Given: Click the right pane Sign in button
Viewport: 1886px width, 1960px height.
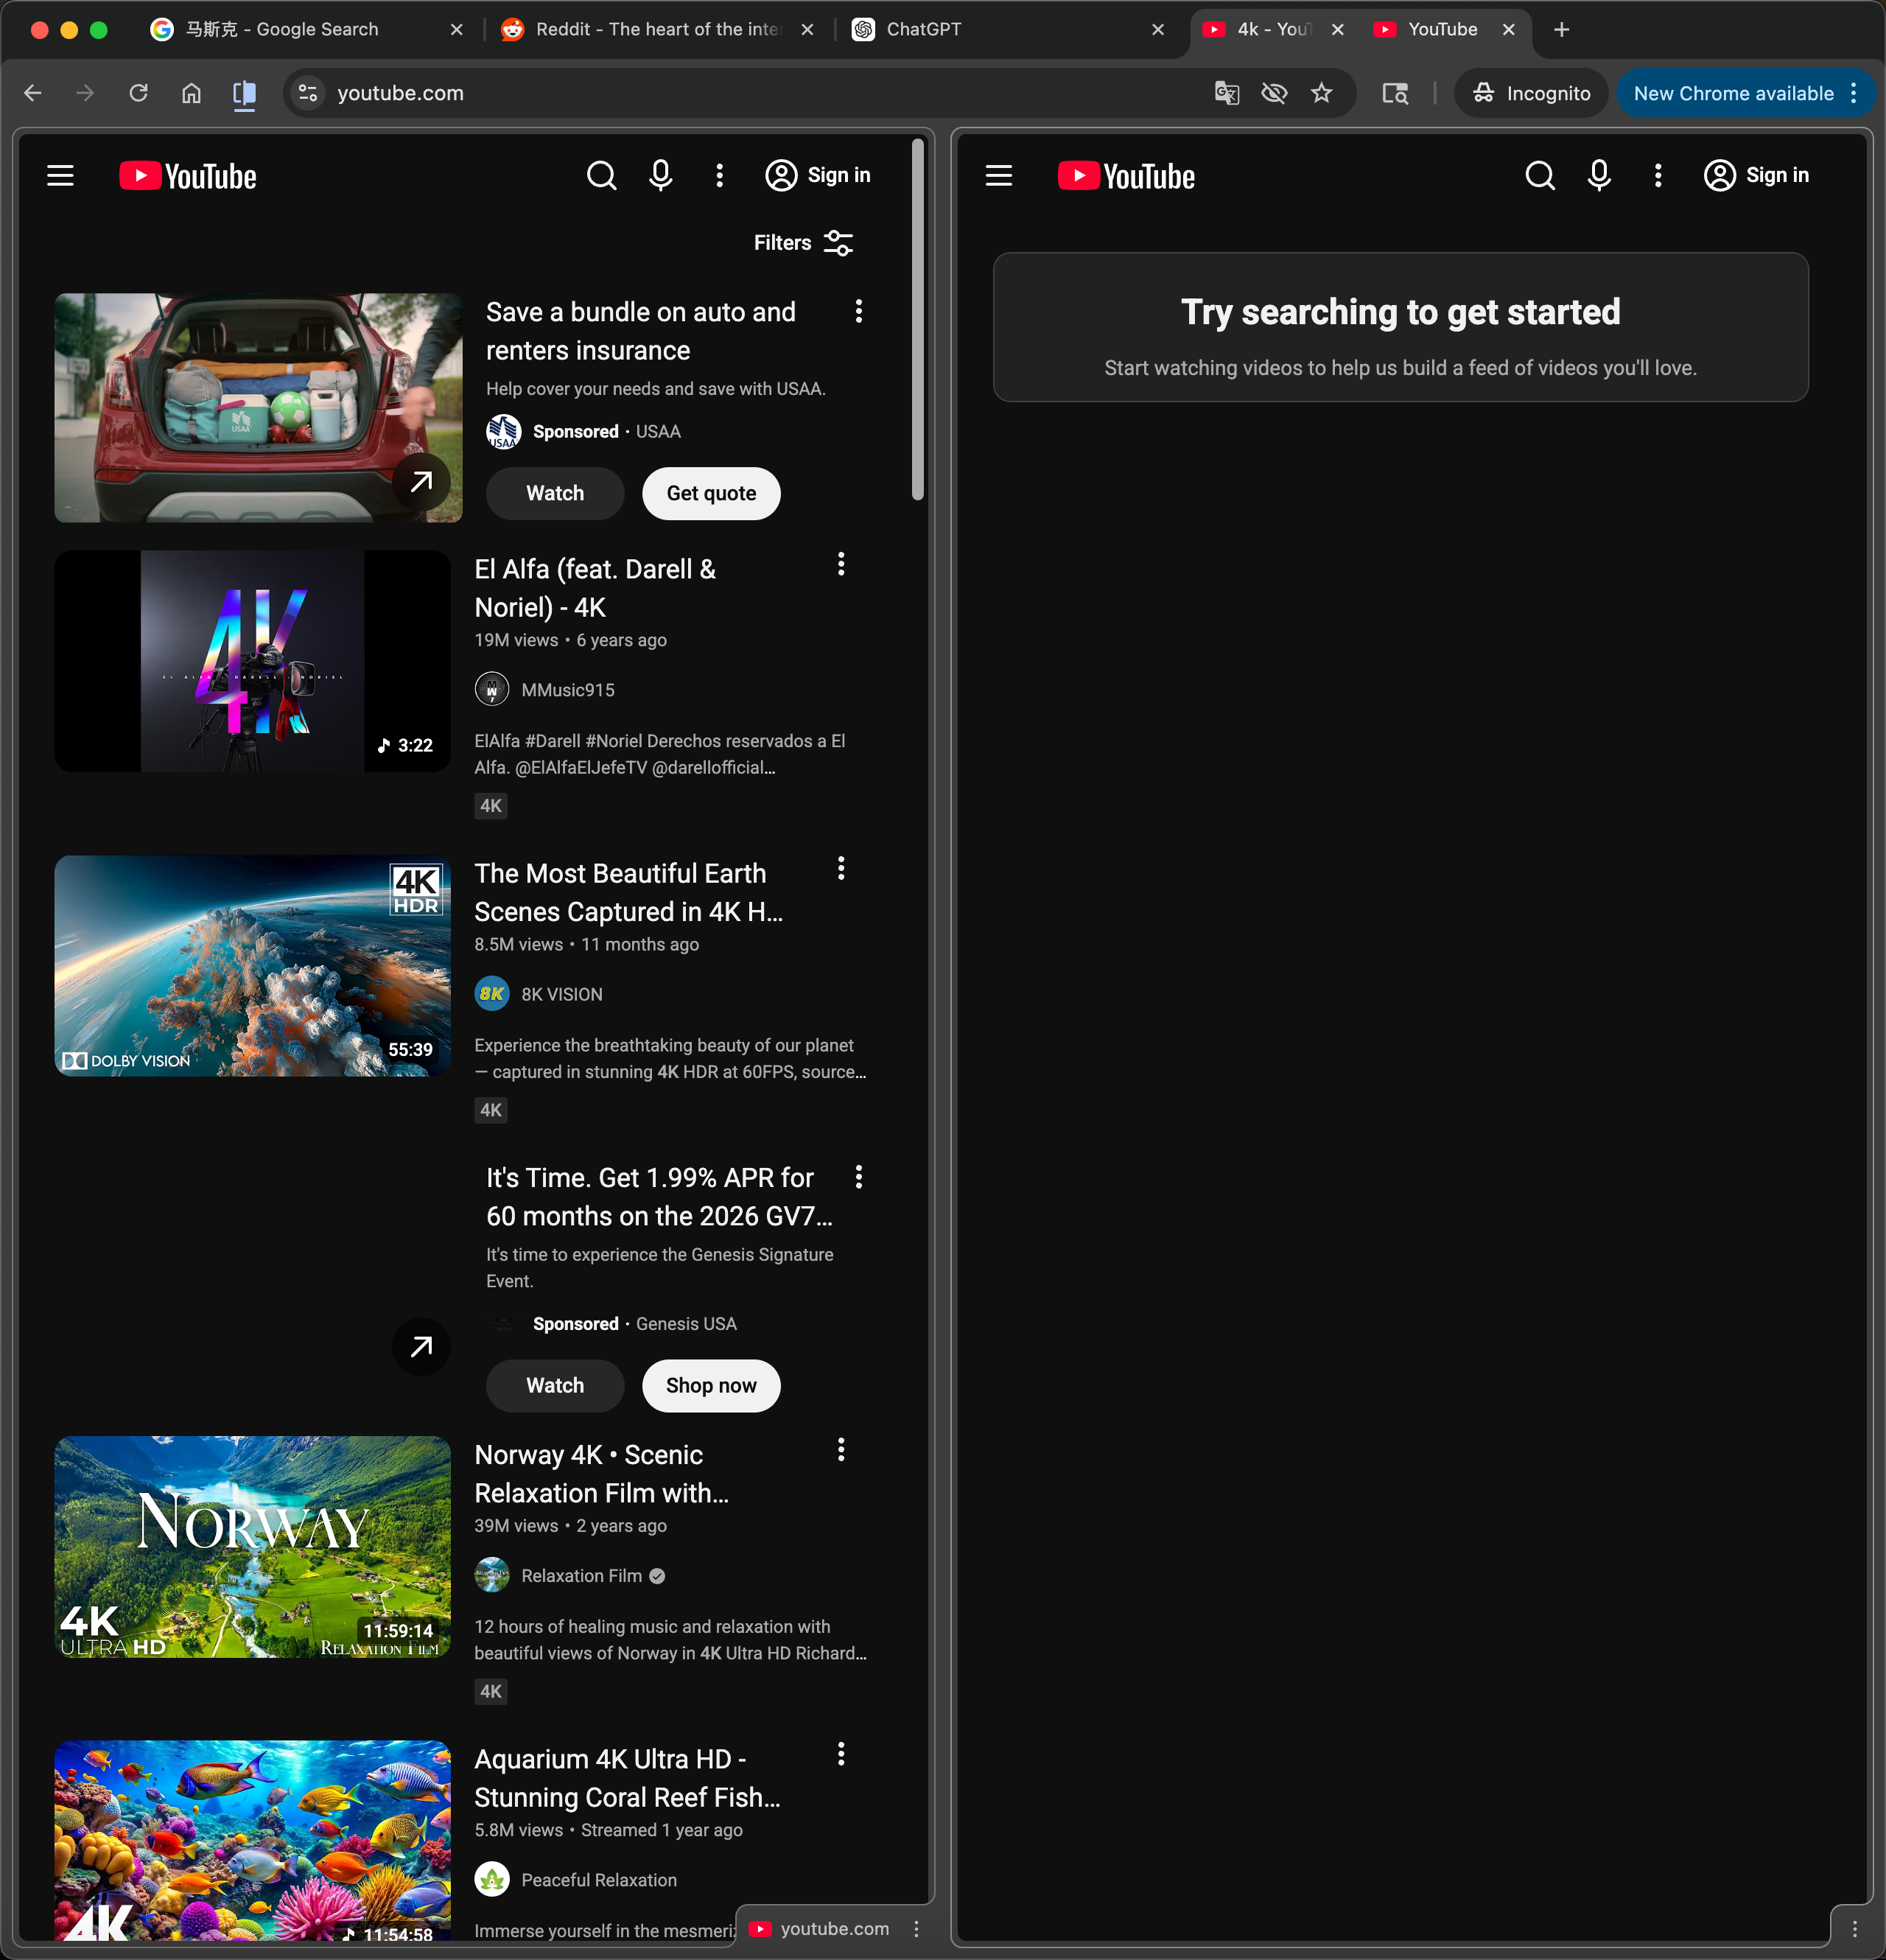Looking at the screenshot, I should (1757, 176).
